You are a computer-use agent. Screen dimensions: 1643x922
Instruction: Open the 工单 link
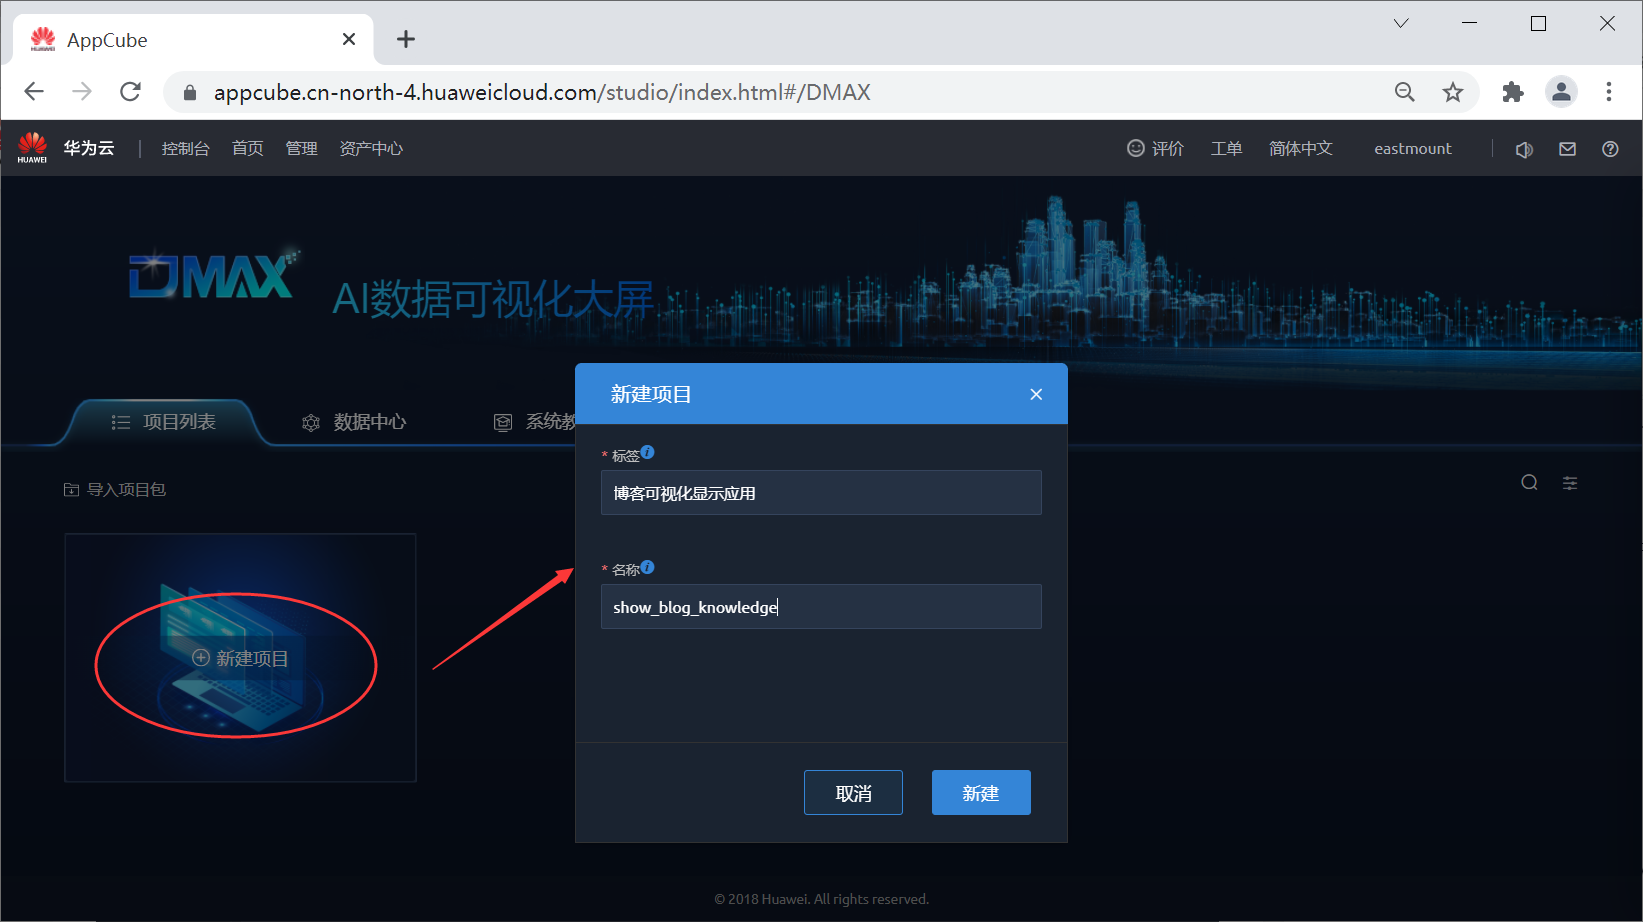1227,148
